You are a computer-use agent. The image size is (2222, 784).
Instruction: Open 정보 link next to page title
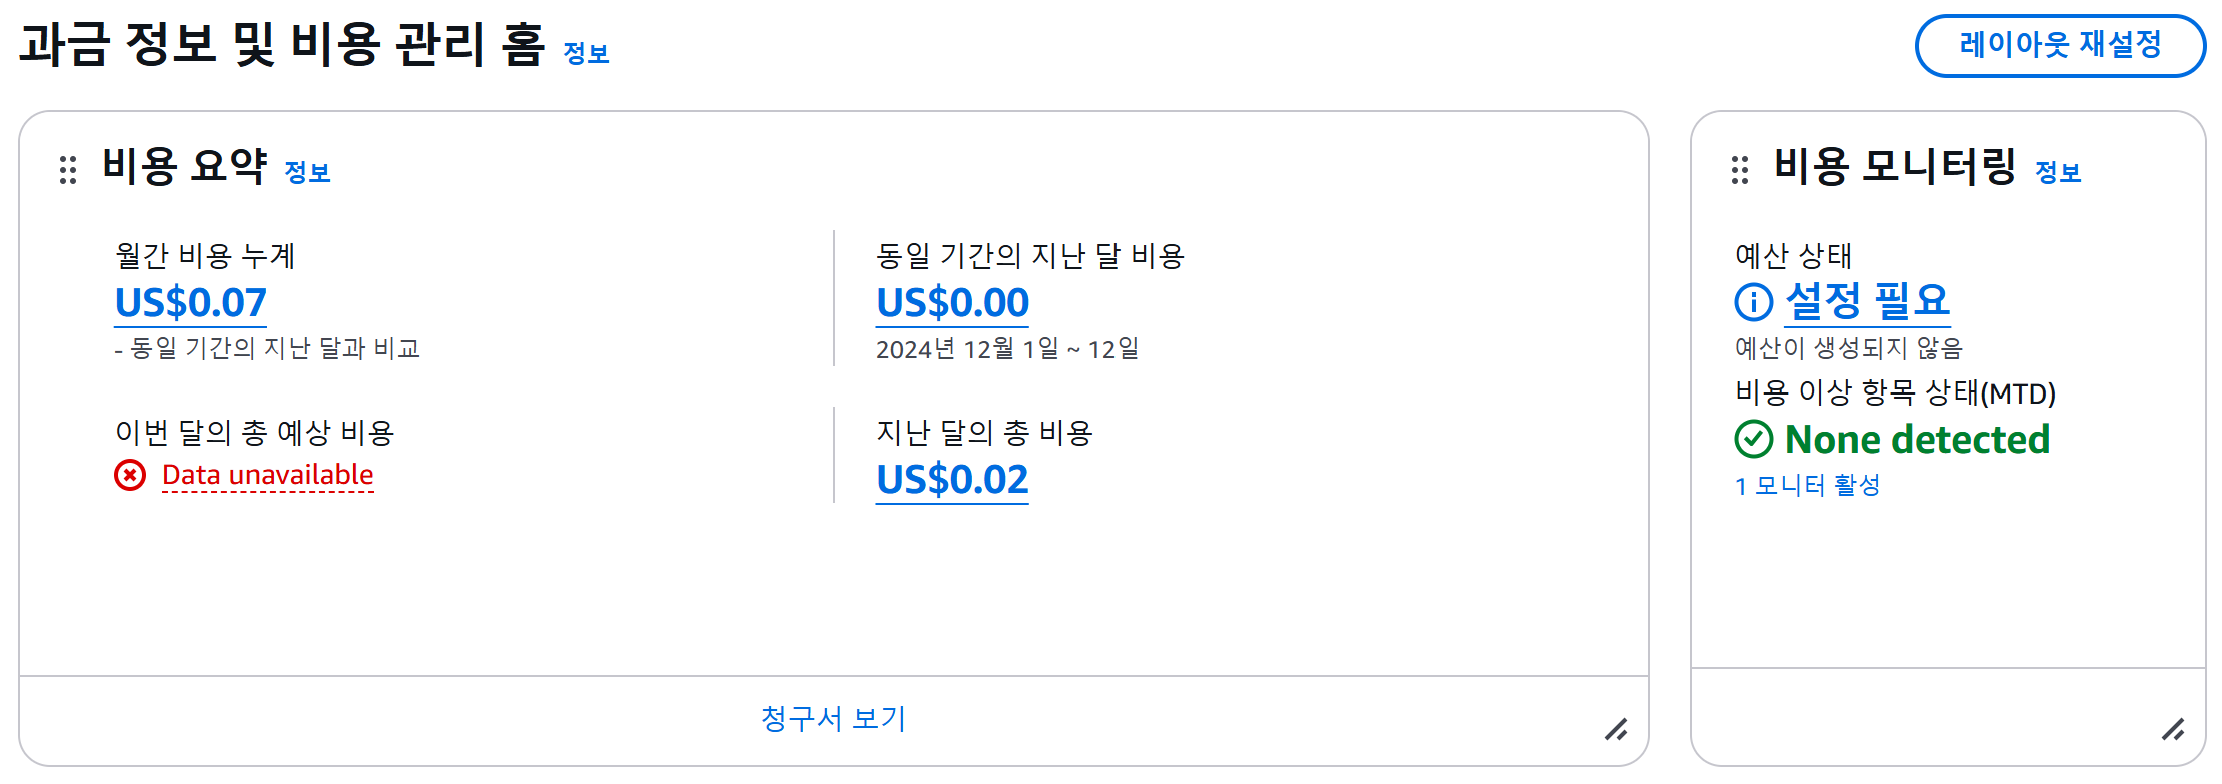coord(586,53)
